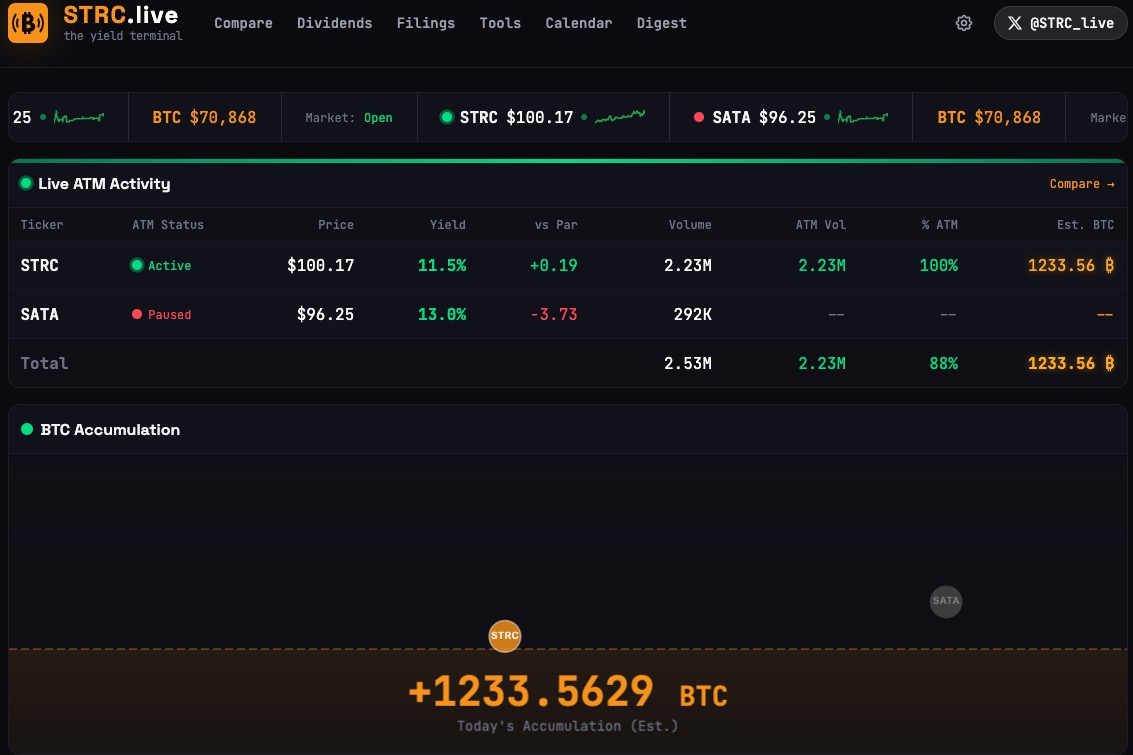Click the STRC.live site title
The height and width of the screenshot is (755, 1133).
[121, 14]
